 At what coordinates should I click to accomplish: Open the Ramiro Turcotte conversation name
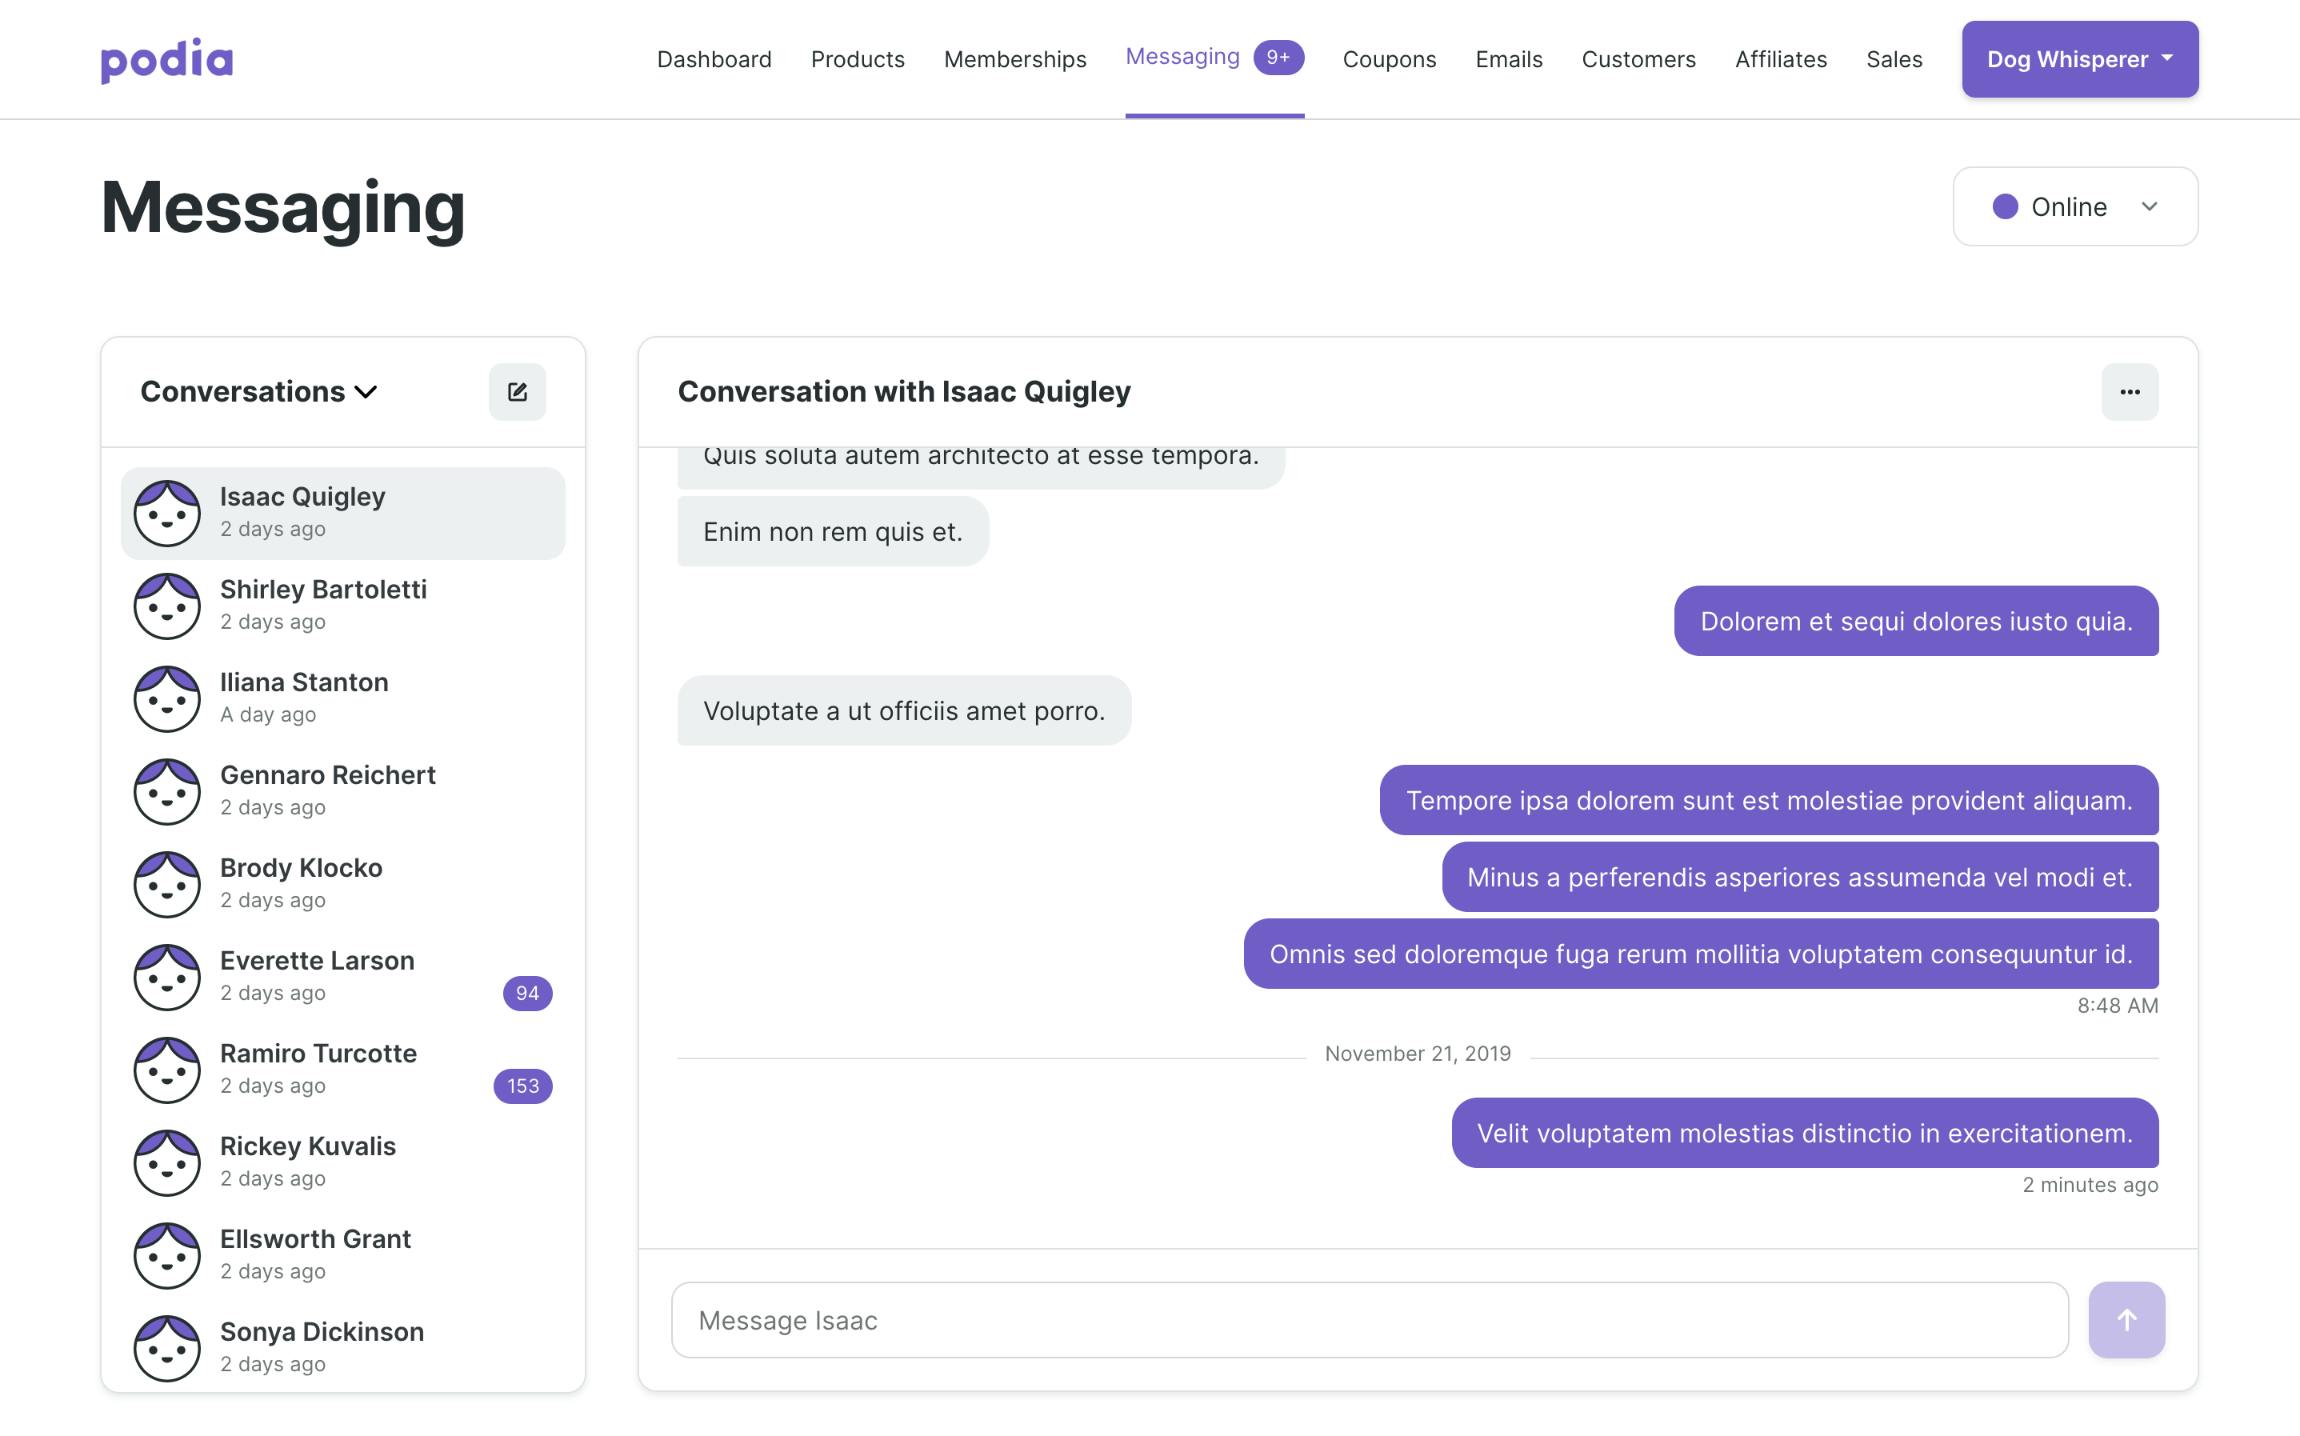coord(318,1054)
